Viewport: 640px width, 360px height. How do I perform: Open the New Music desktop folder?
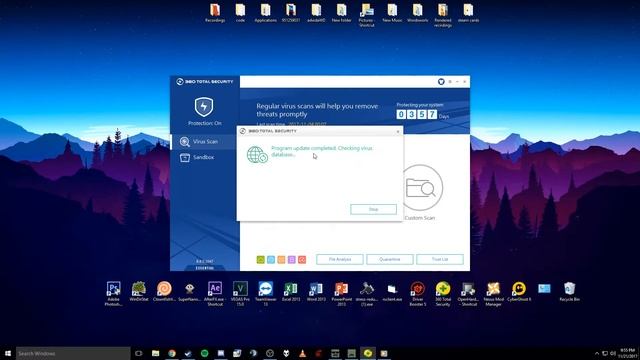[392, 13]
